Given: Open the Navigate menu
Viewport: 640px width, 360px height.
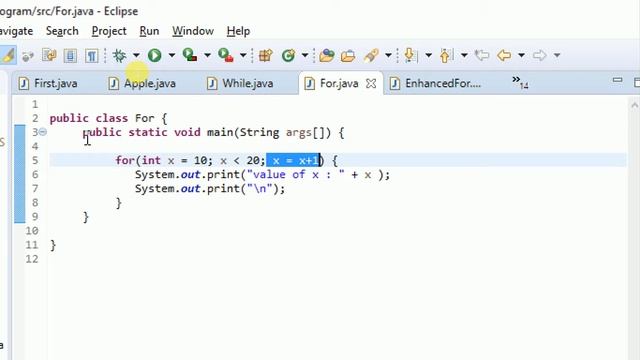Looking at the screenshot, I should pyautogui.click(x=16, y=31).
